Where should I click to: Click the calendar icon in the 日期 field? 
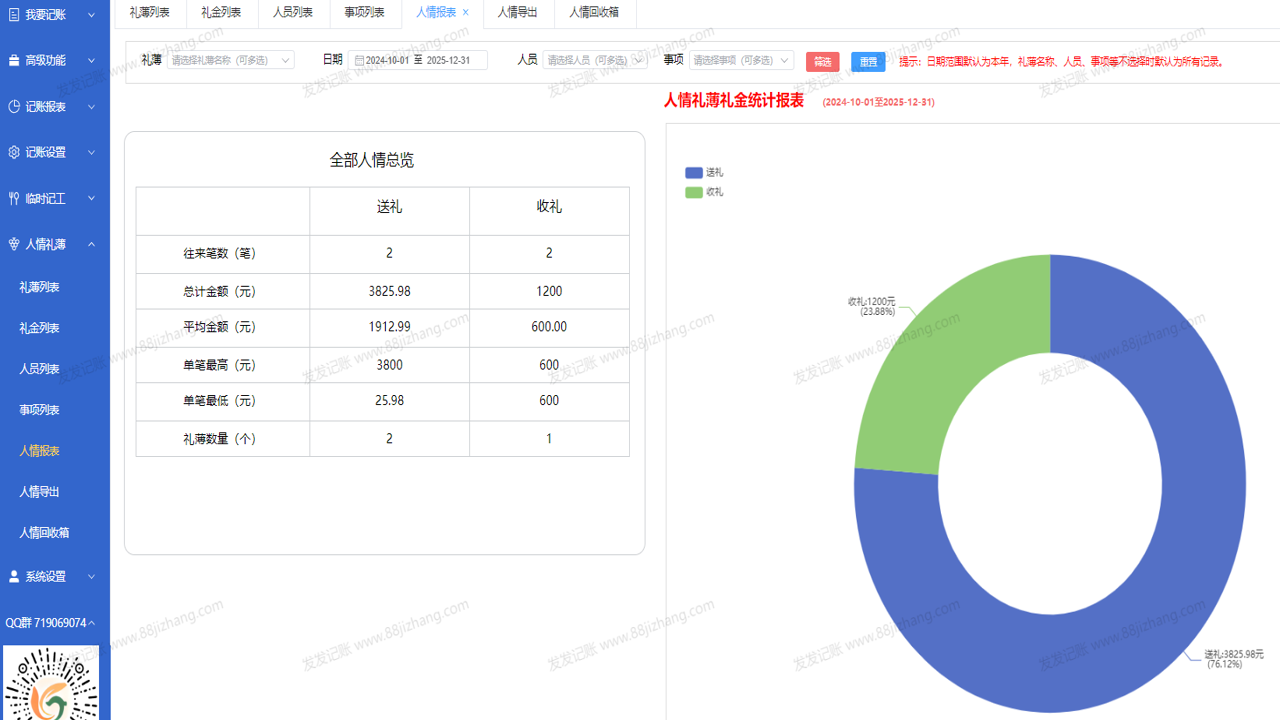click(359, 61)
